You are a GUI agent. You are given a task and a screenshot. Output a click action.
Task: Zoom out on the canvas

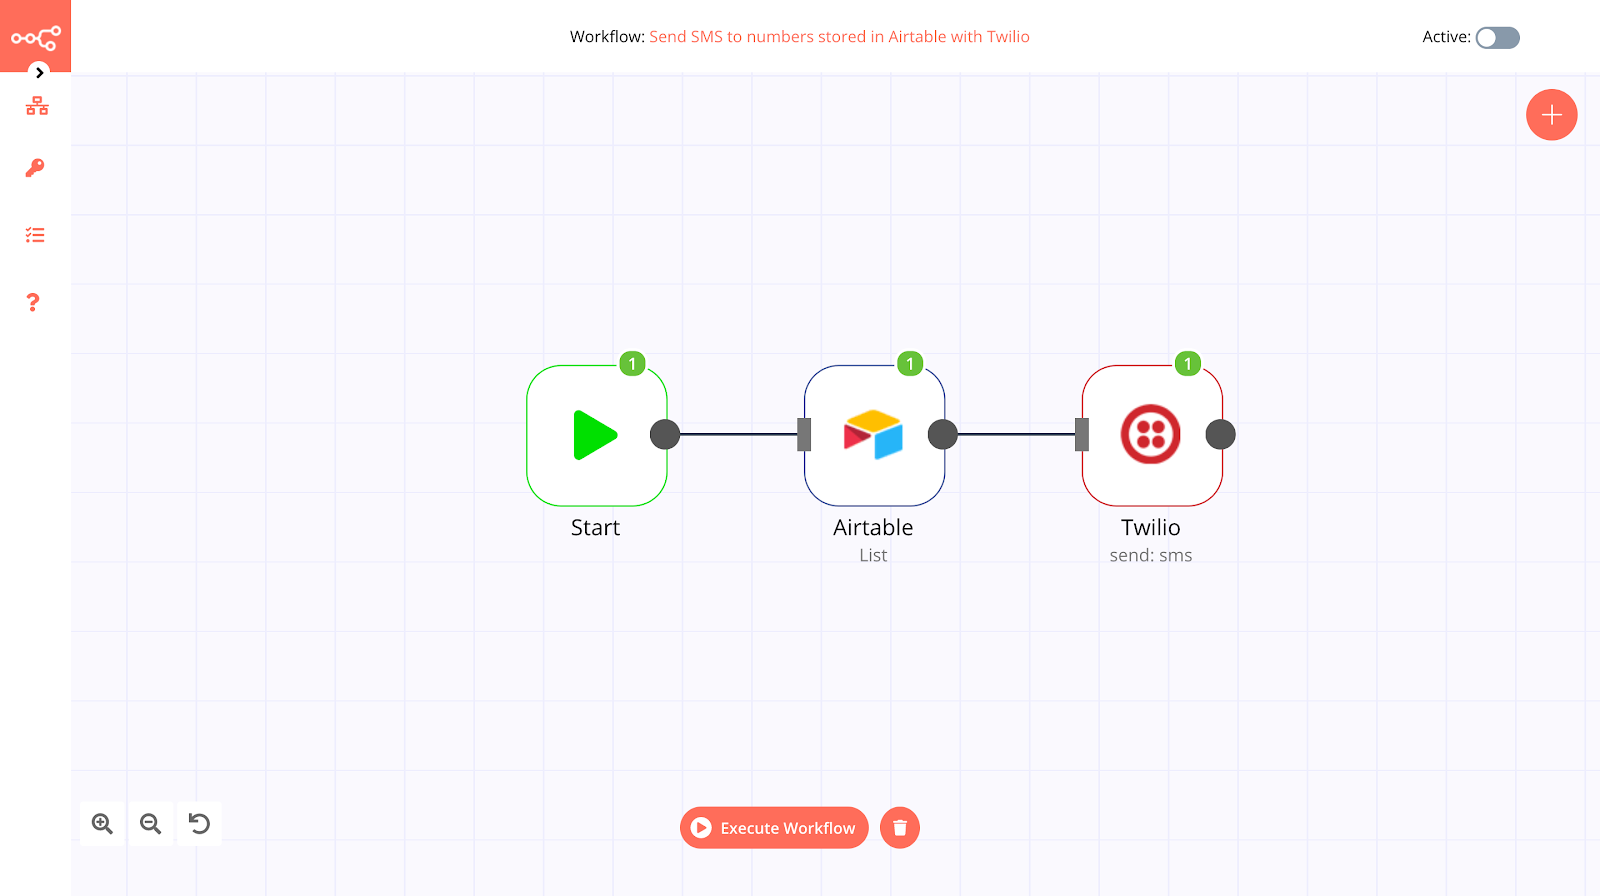[x=150, y=824]
